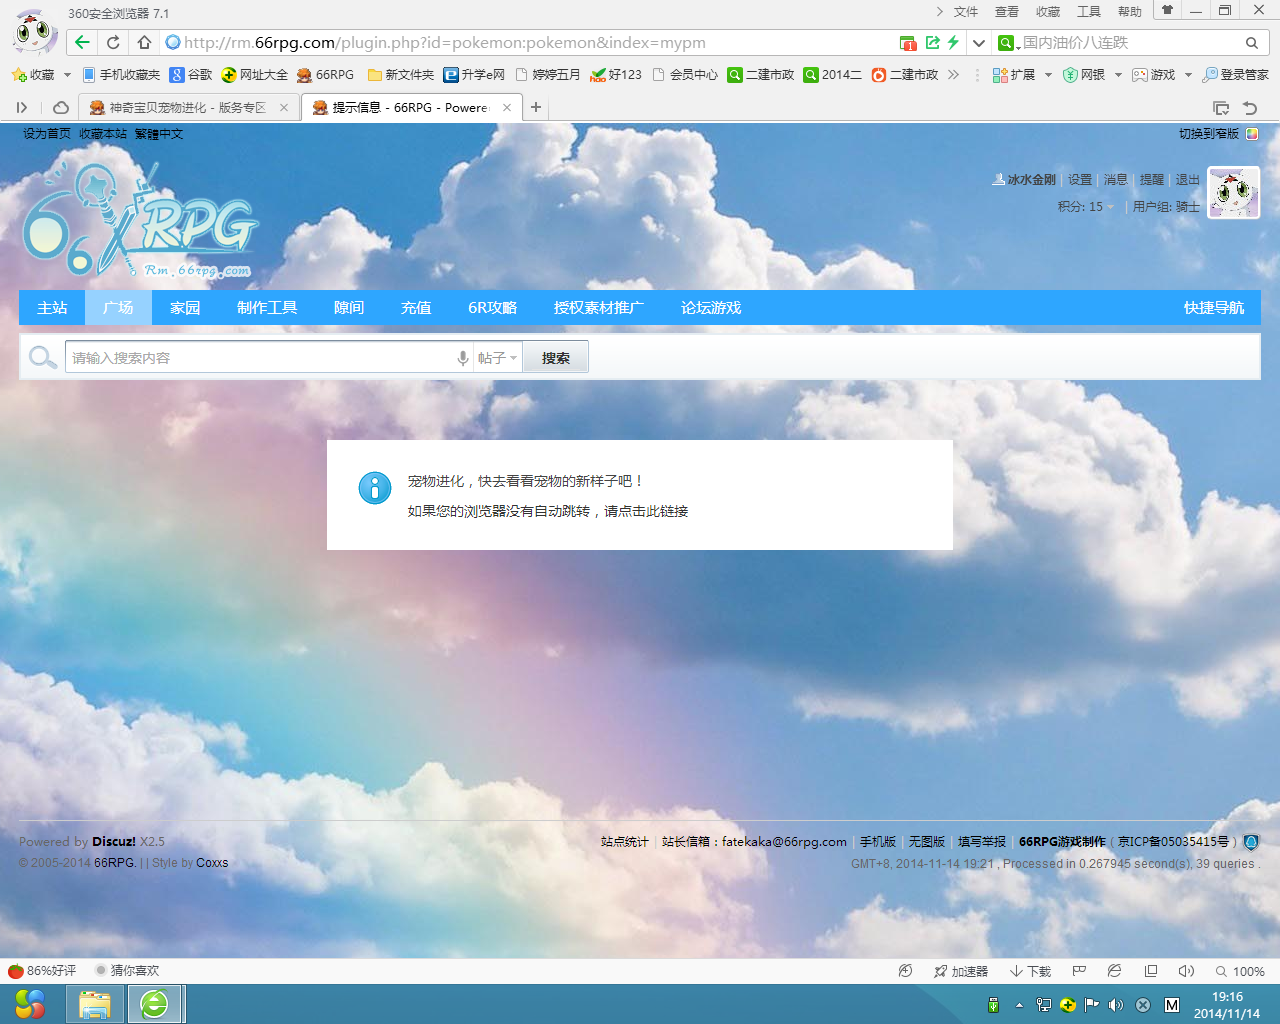The width and height of the screenshot is (1280, 1024).
Task: Open the user avatar thumbnail
Action: pos(1233,193)
